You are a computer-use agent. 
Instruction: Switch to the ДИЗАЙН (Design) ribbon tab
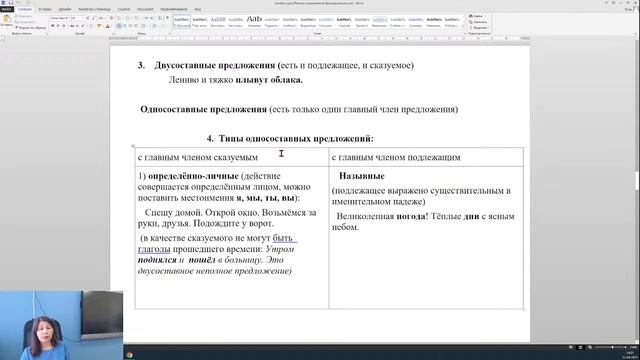pos(64,9)
